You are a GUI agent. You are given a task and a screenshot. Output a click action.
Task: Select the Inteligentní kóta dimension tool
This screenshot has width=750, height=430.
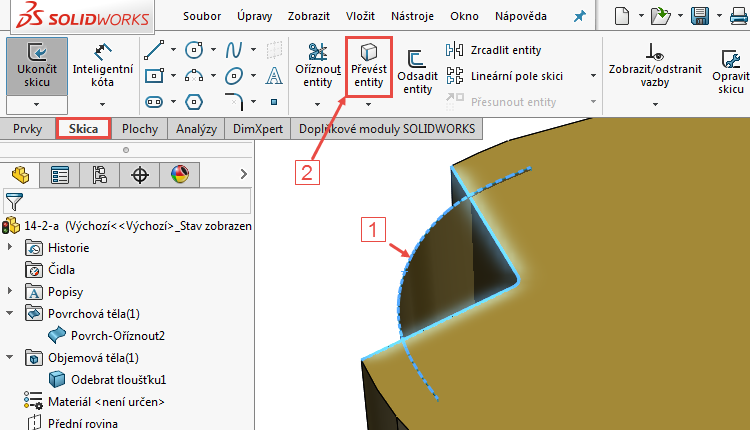(102, 66)
